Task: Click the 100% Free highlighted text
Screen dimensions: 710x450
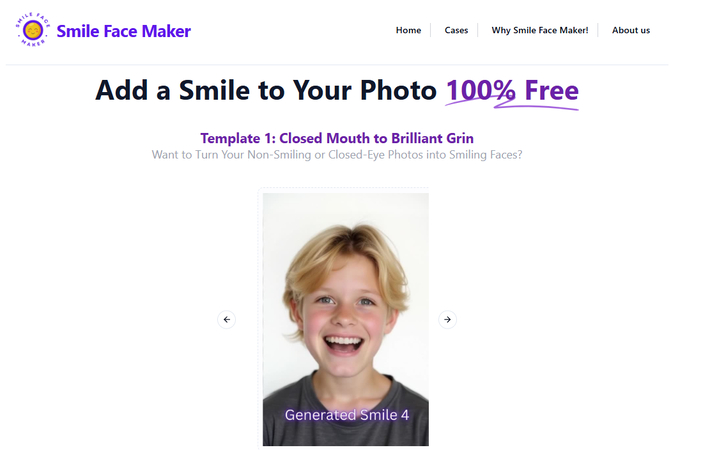Action: click(x=513, y=90)
